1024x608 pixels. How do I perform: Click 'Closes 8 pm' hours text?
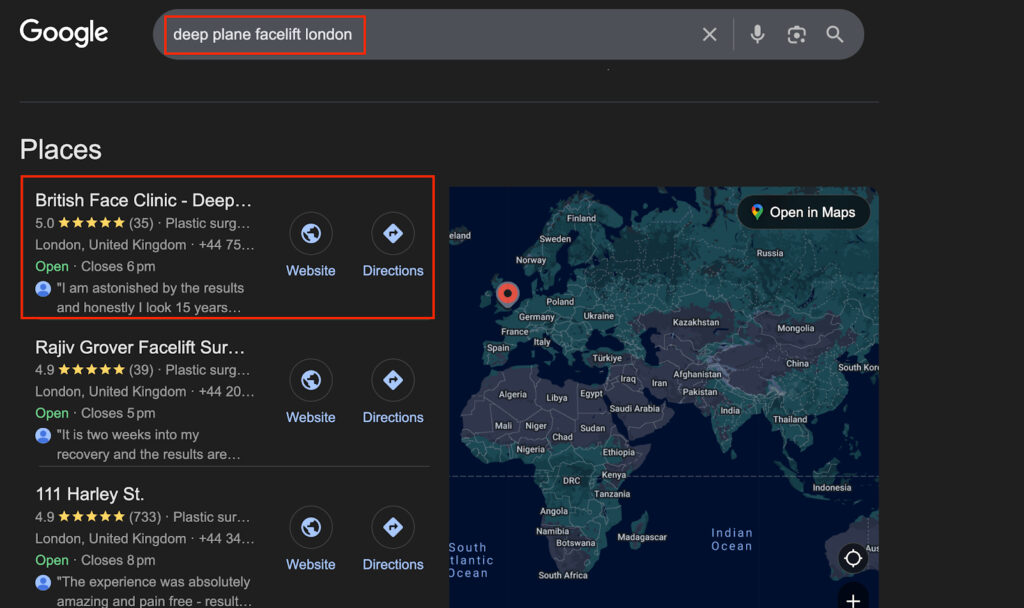click(118, 560)
